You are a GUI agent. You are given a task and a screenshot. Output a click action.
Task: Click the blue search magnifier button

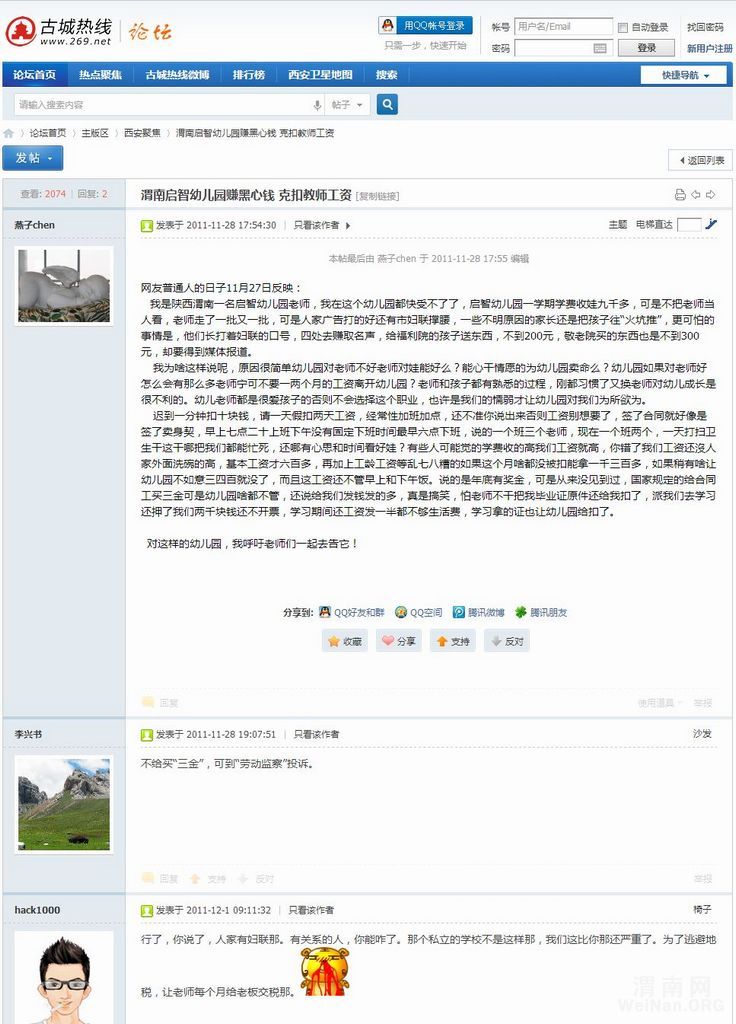point(387,104)
